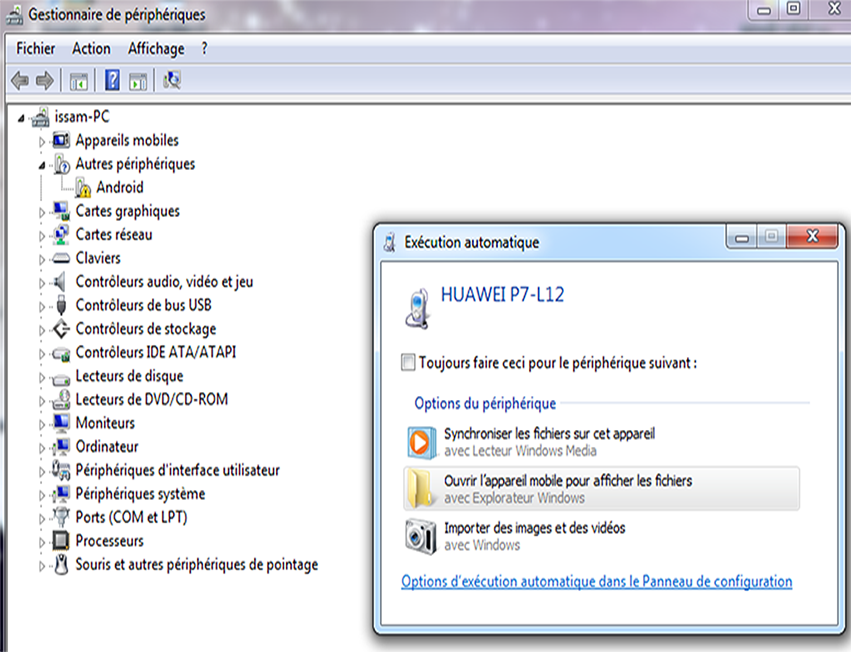Click the action pane toolbar icon
The image size is (851, 652).
point(138,81)
